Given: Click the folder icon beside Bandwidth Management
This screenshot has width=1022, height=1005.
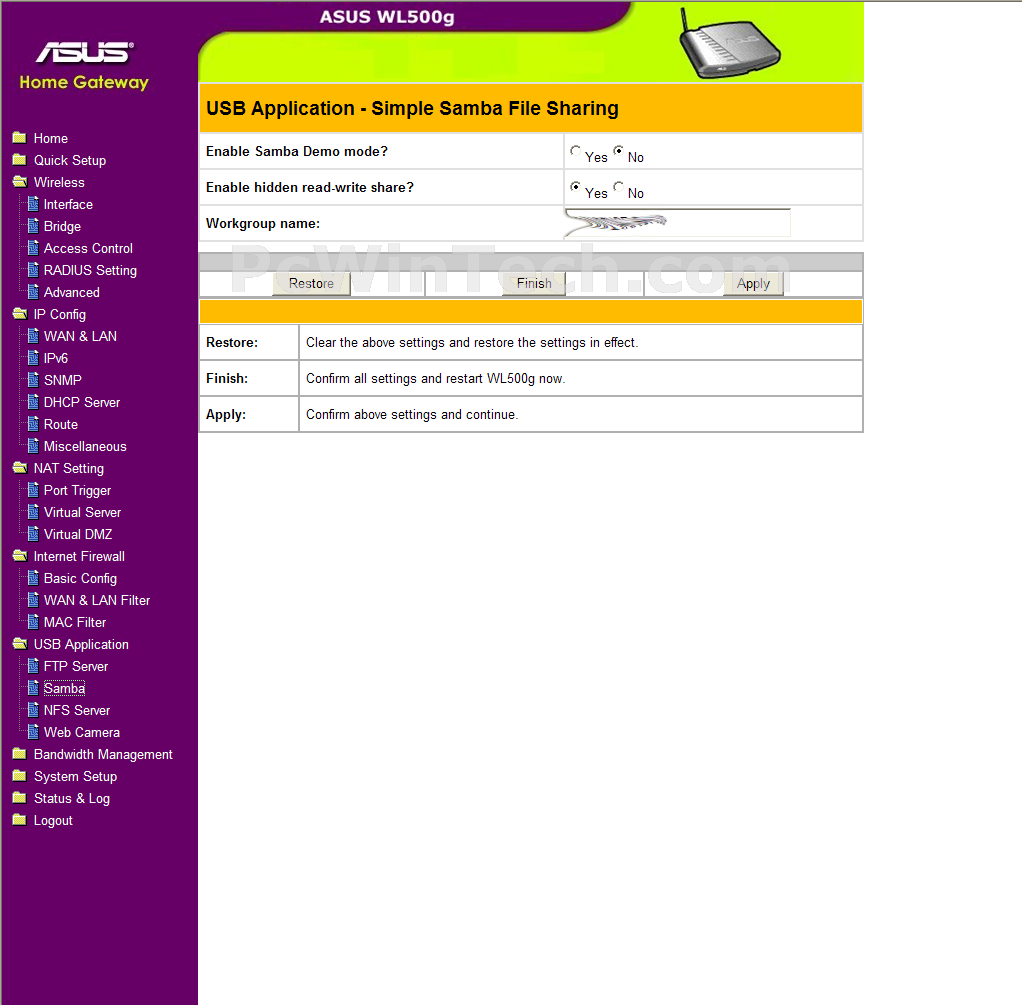Looking at the screenshot, I should (20, 754).
